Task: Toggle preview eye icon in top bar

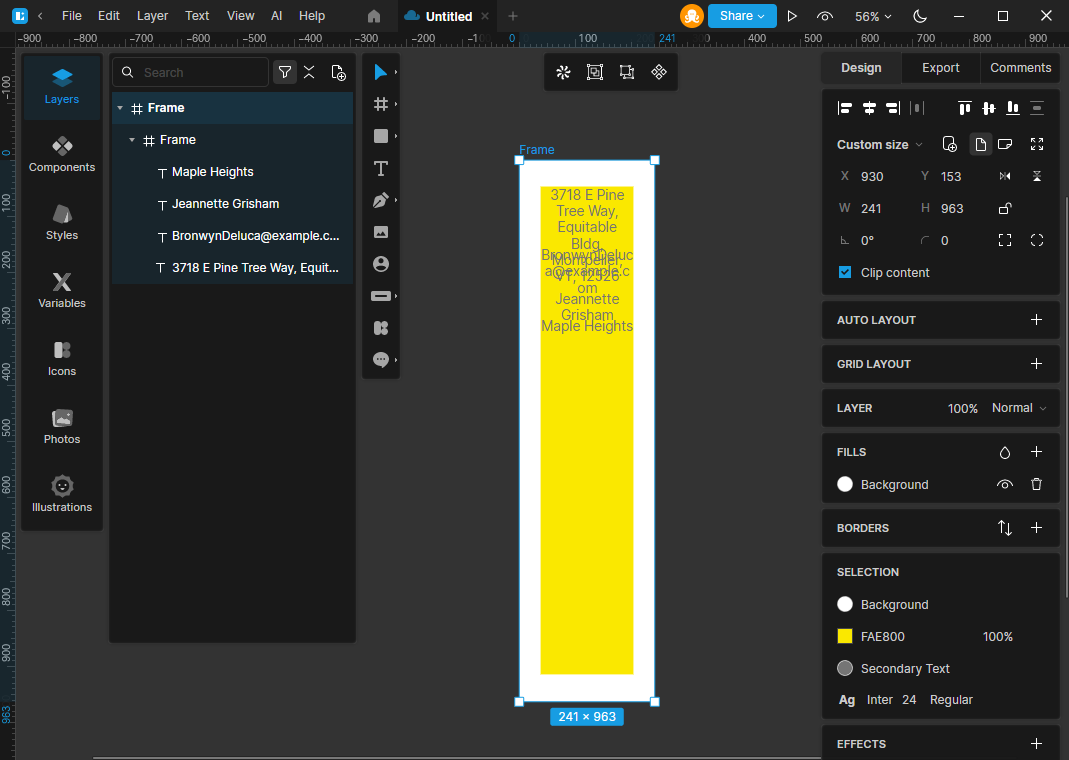Action: click(x=825, y=16)
